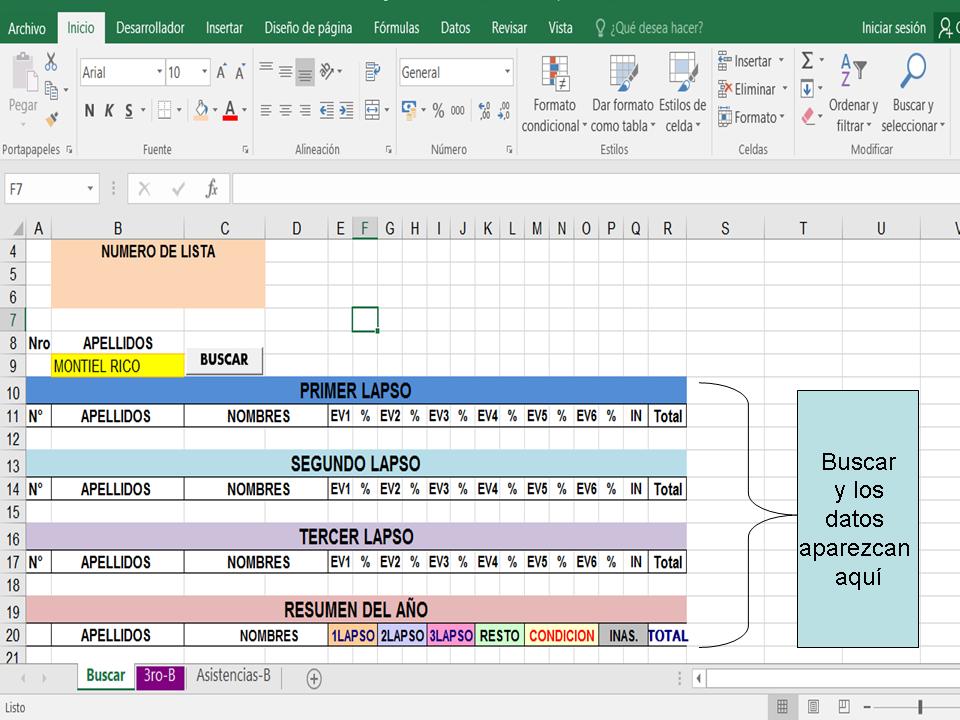The width and height of the screenshot is (960, 720).
Task: Open the 3ro-B sheet tab
Action: click(x=160, y=676)
